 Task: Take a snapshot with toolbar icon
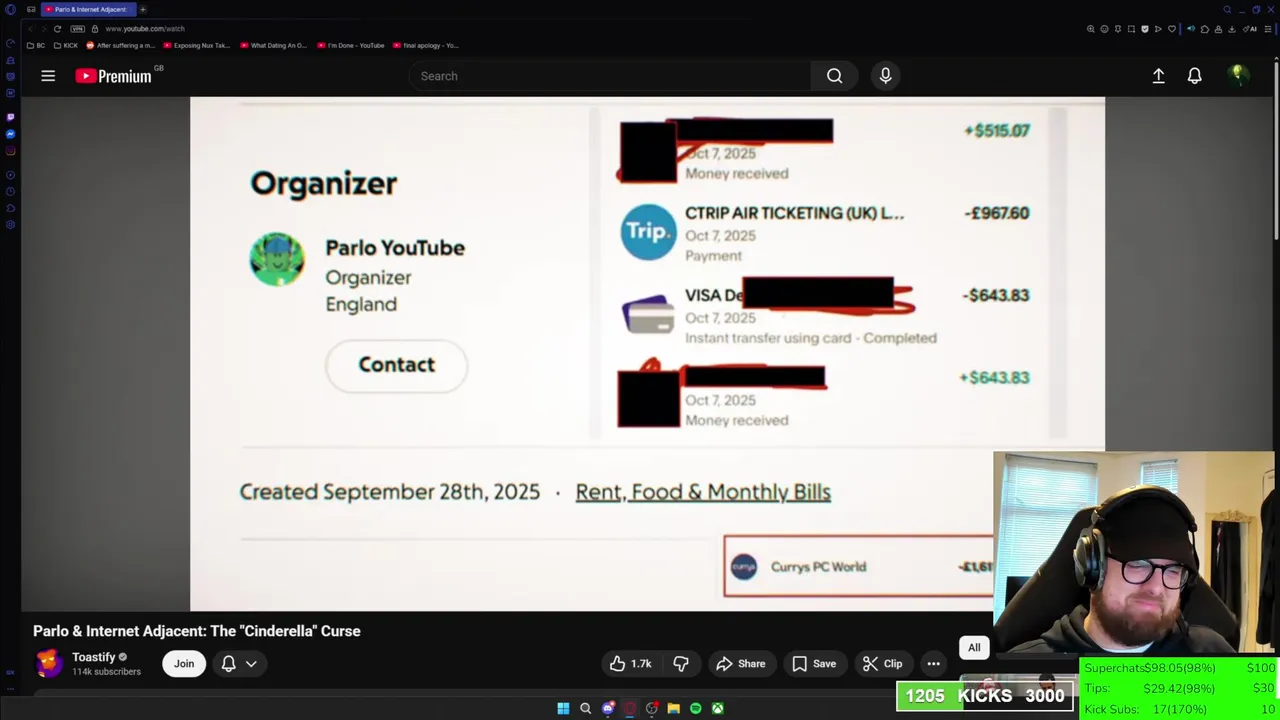pyautogui.click(x=1131, y=29)
